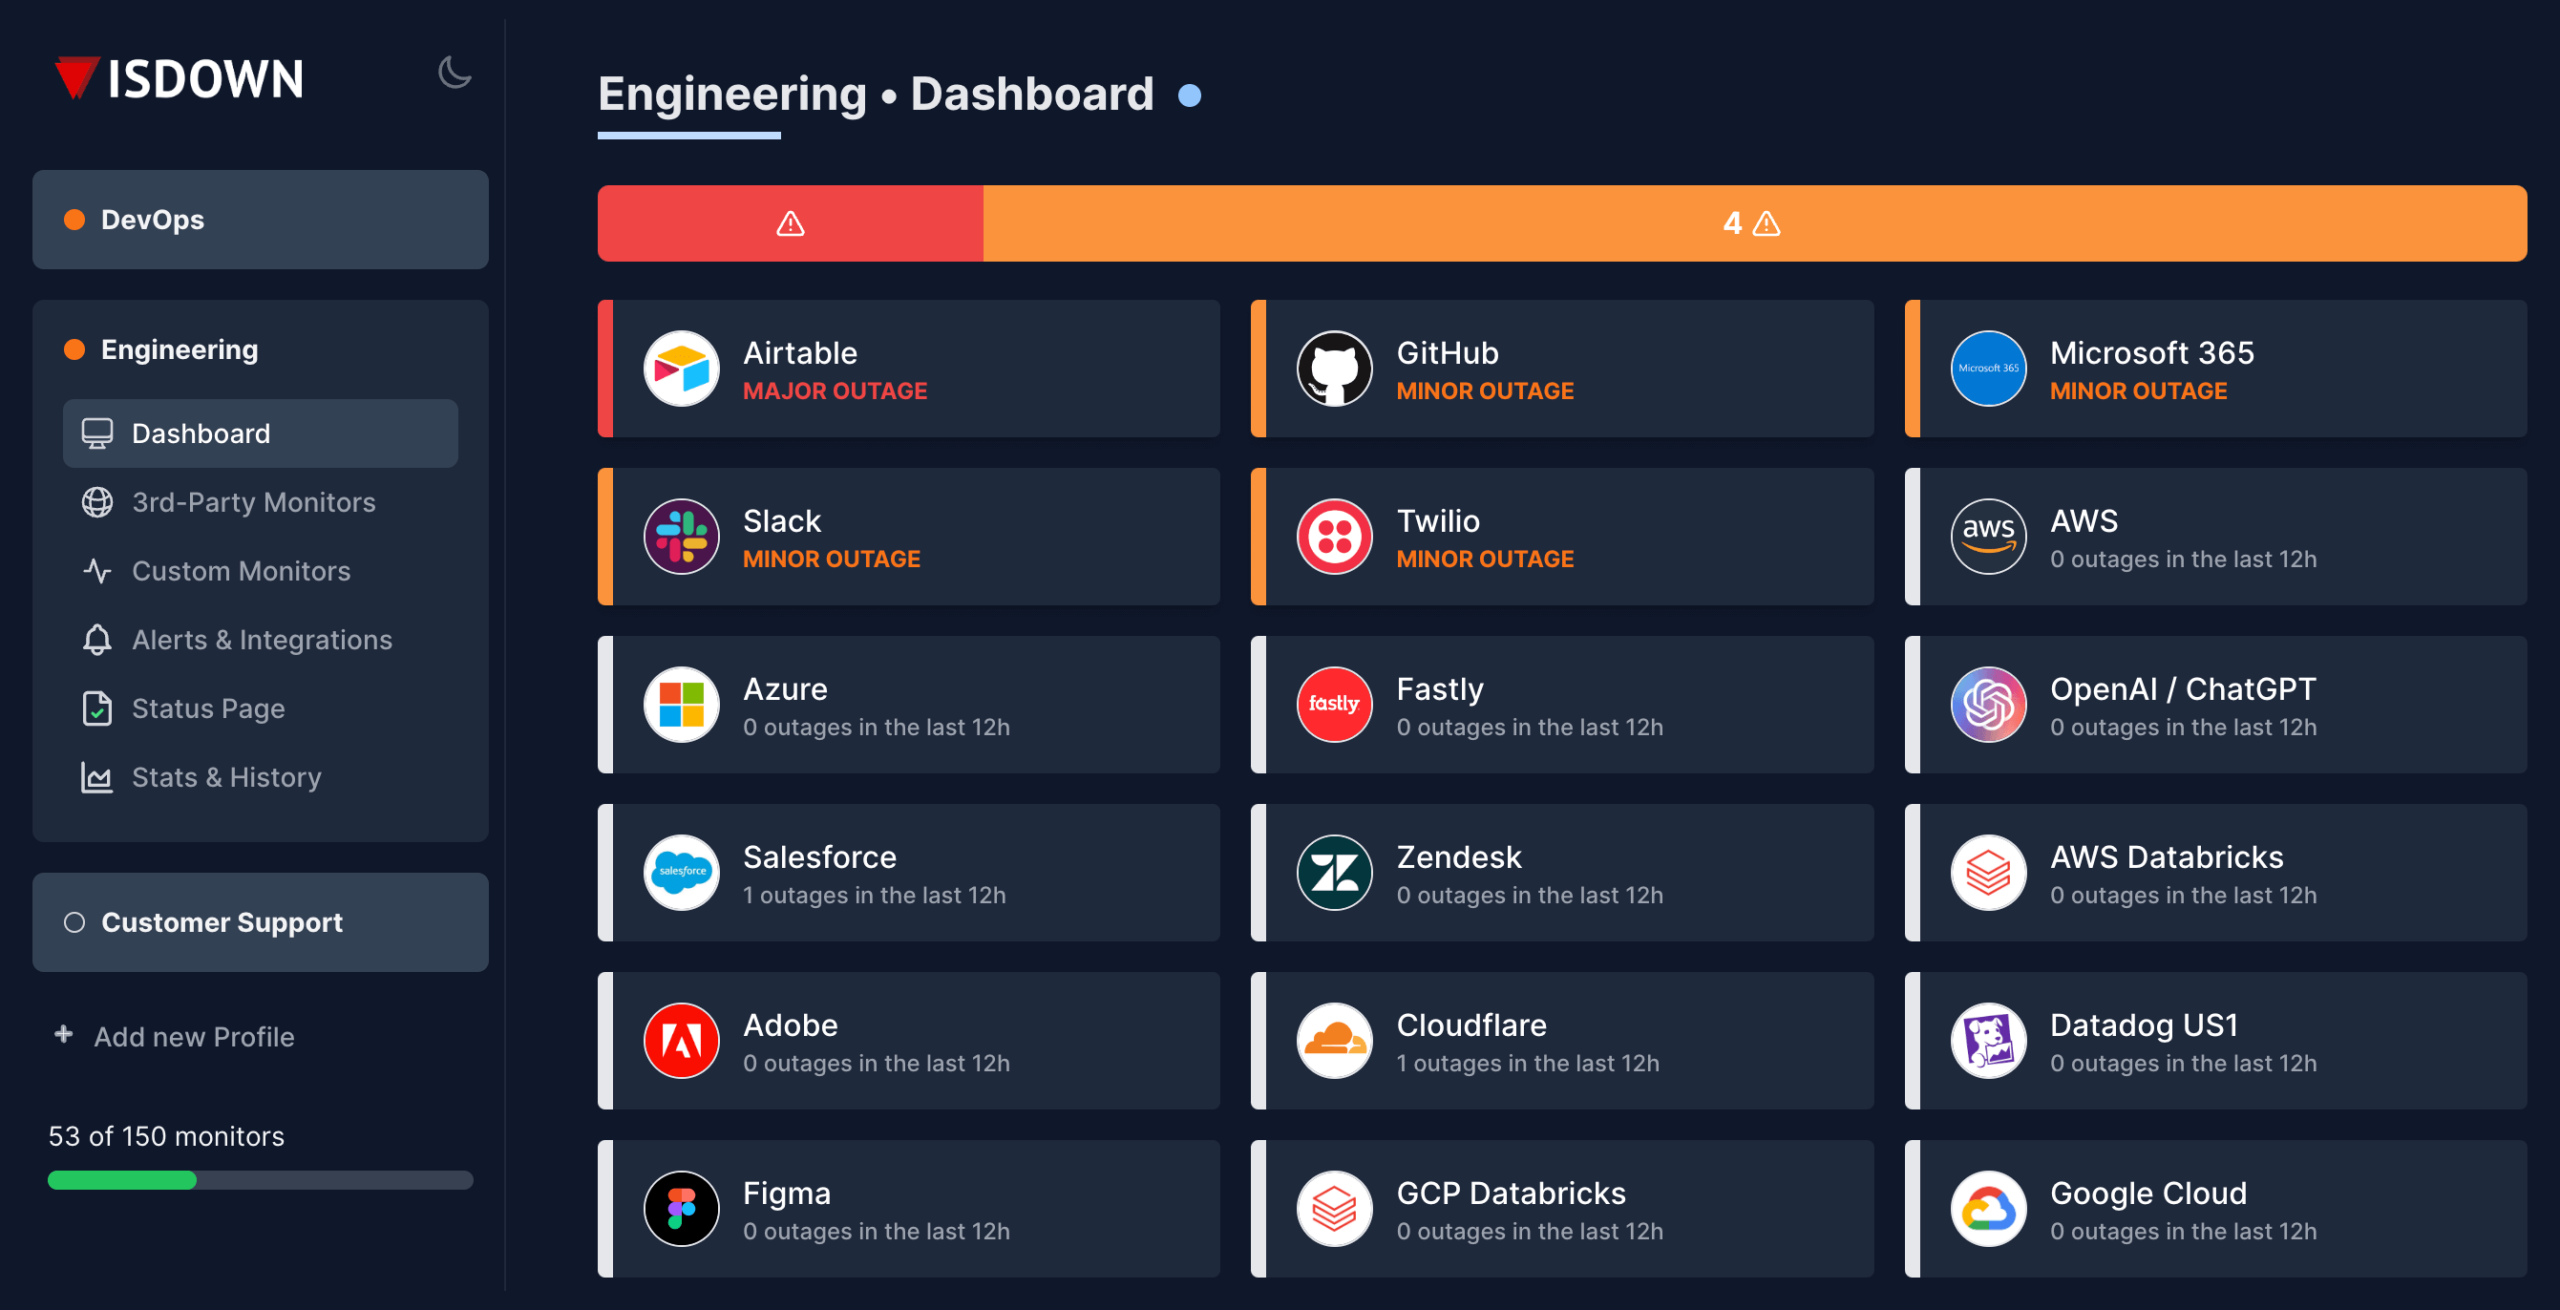Click the pulse icon for Custom Monitors
The width and height of the screenshot is (2560, 1310).
97,571
